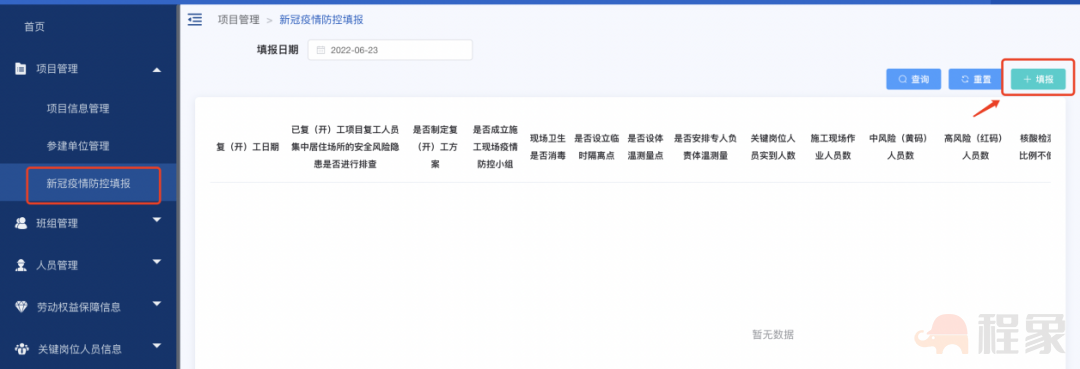Expand the 班组管理 submenu arrow
This screenshot has width=1080, height=369.
[x=156, y=220]
